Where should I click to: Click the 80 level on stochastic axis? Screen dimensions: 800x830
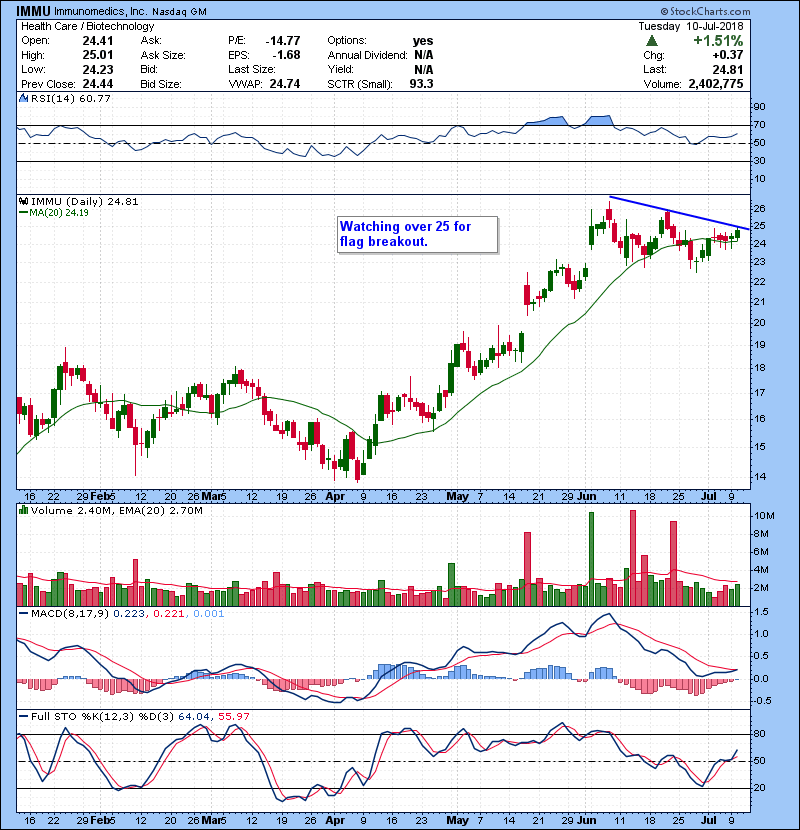[759, 734]
